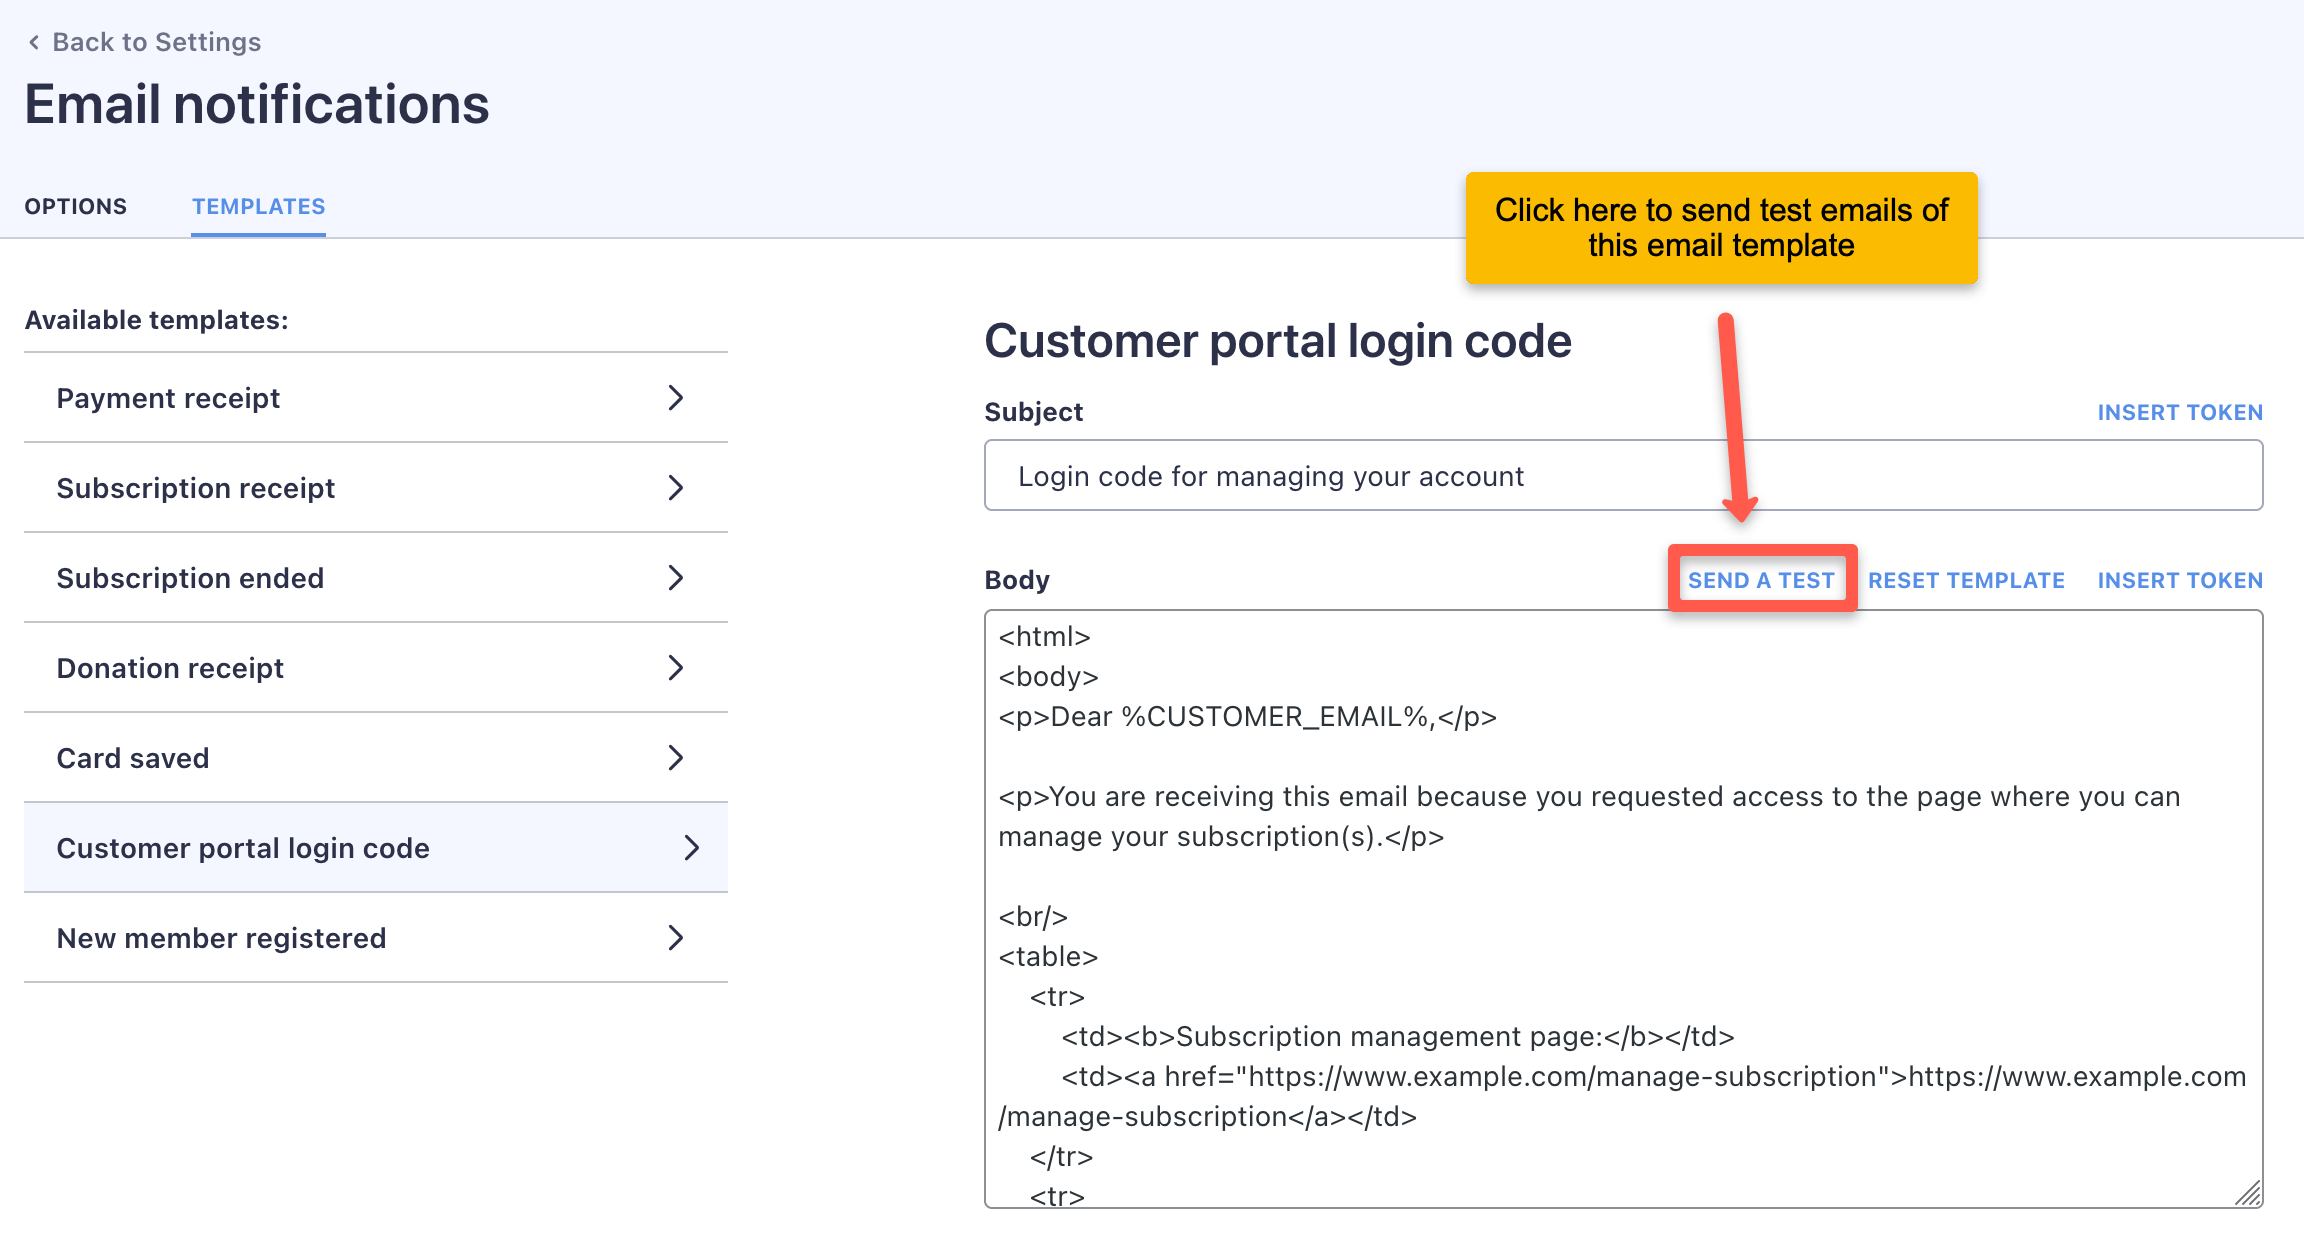The height and width of the screenshot is (1244, 2304).
Task: Switch to the OPTIONS tab
Action: [75, 206]
